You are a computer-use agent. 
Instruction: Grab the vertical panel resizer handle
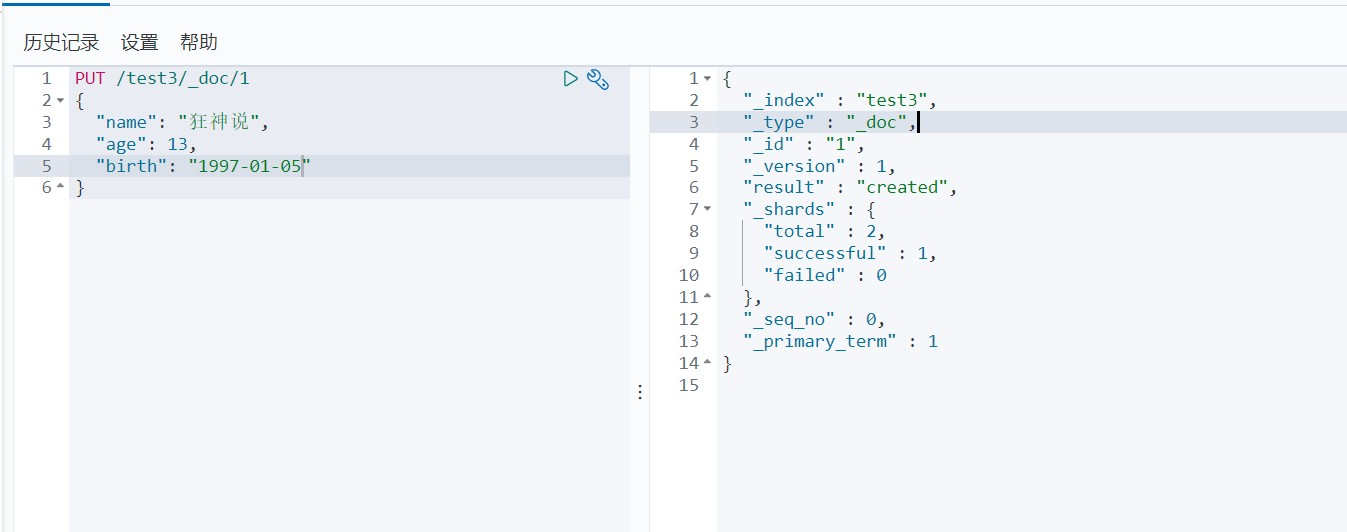640,393
